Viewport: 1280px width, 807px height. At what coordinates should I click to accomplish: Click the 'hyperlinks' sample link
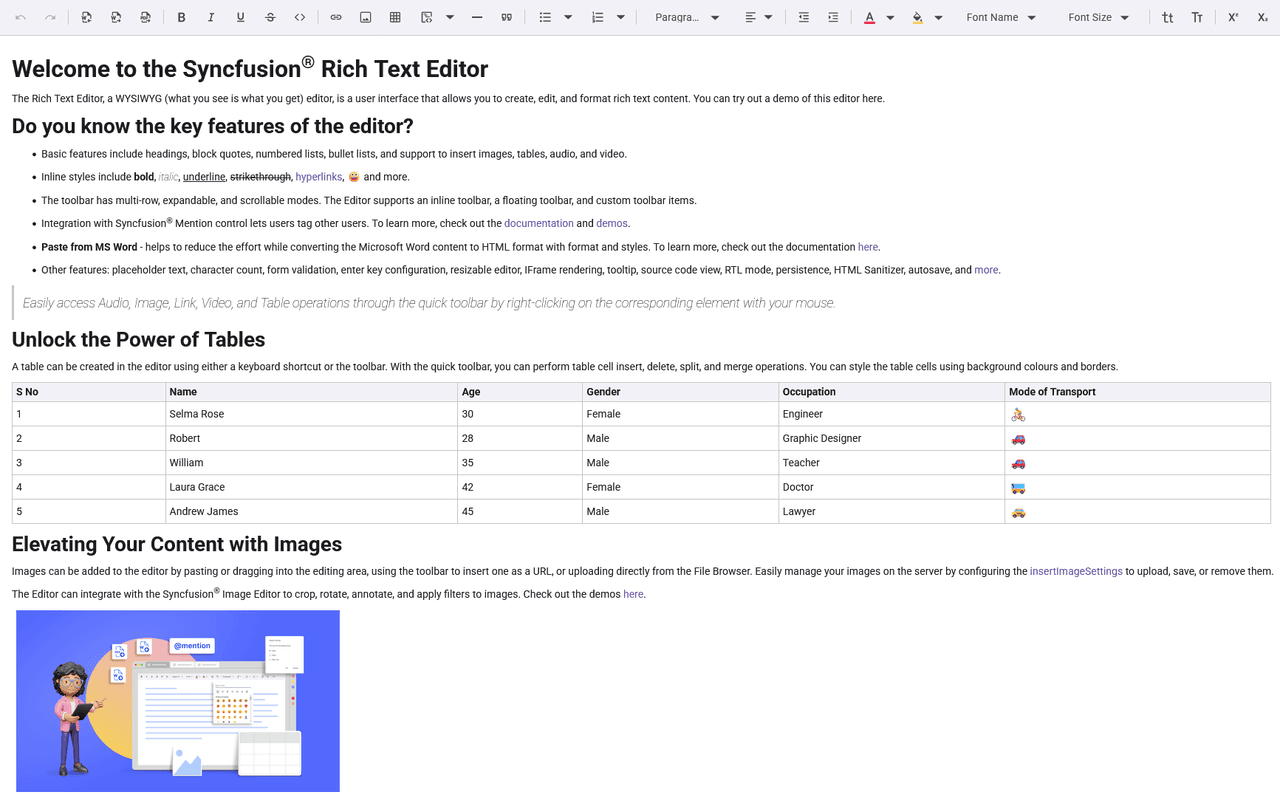pyautogui.click(x=319, y=177)
